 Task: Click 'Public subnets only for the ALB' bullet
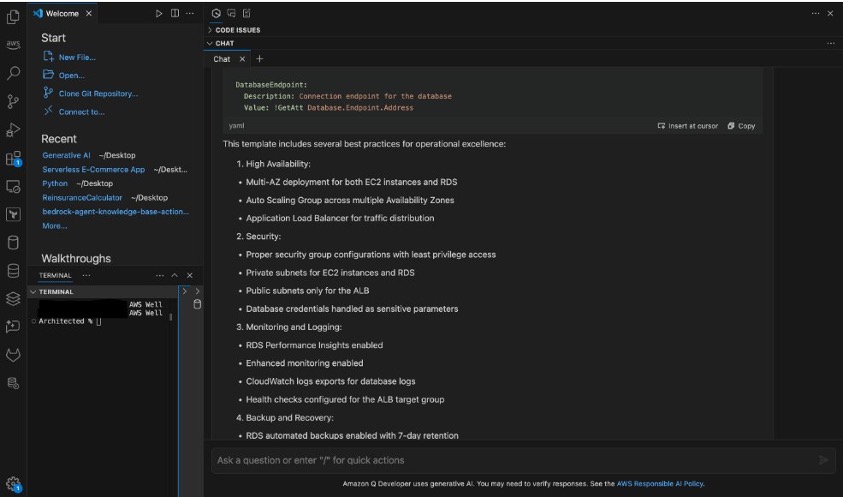point(307,291)
